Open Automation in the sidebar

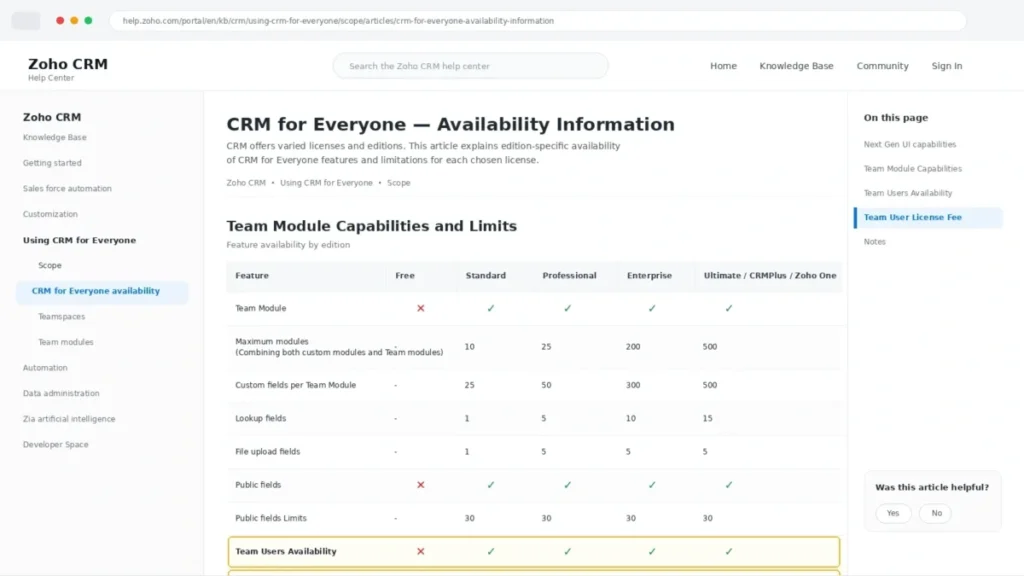tap(45, 368)
